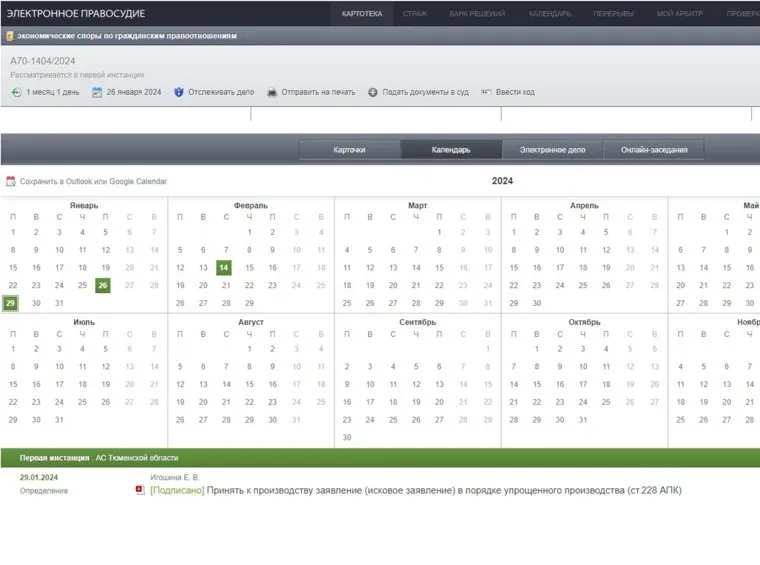Click the shield icon for Отслеживать дело
The width and height of the screenshot is (760, 565).
[179, 92]
